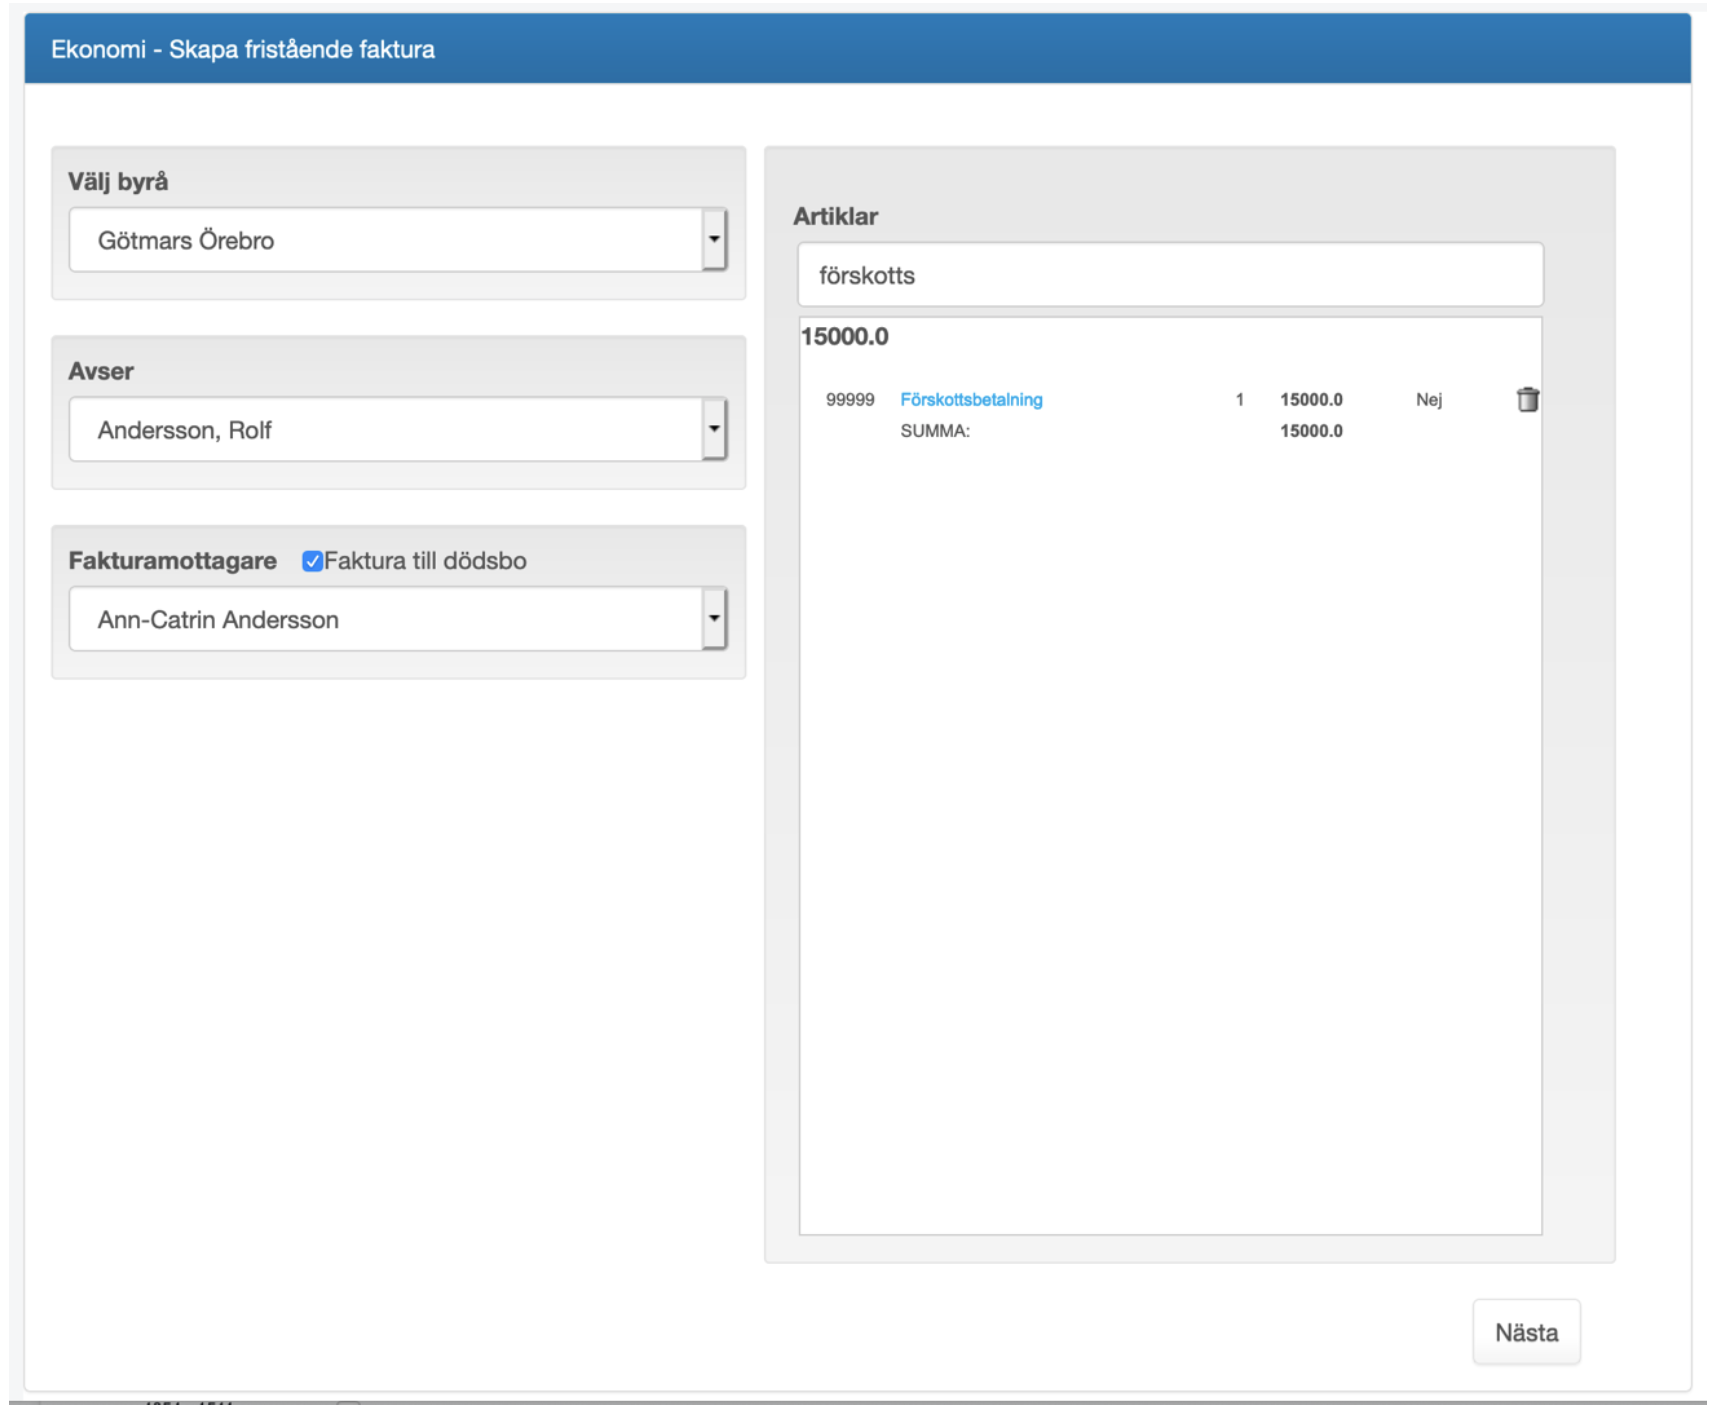Toggle the Faktura till dödsbo checkbox

coord(312,561)
